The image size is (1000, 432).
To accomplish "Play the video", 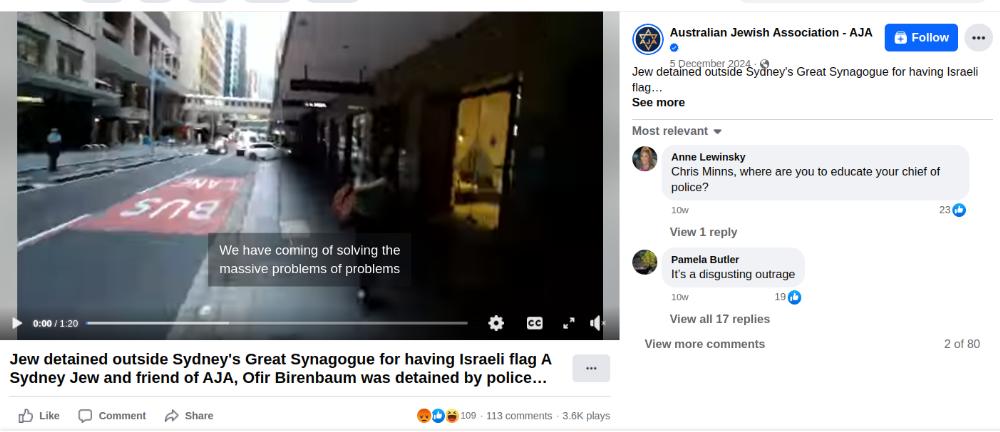I will pyautogui.click(x=17, y=324).
